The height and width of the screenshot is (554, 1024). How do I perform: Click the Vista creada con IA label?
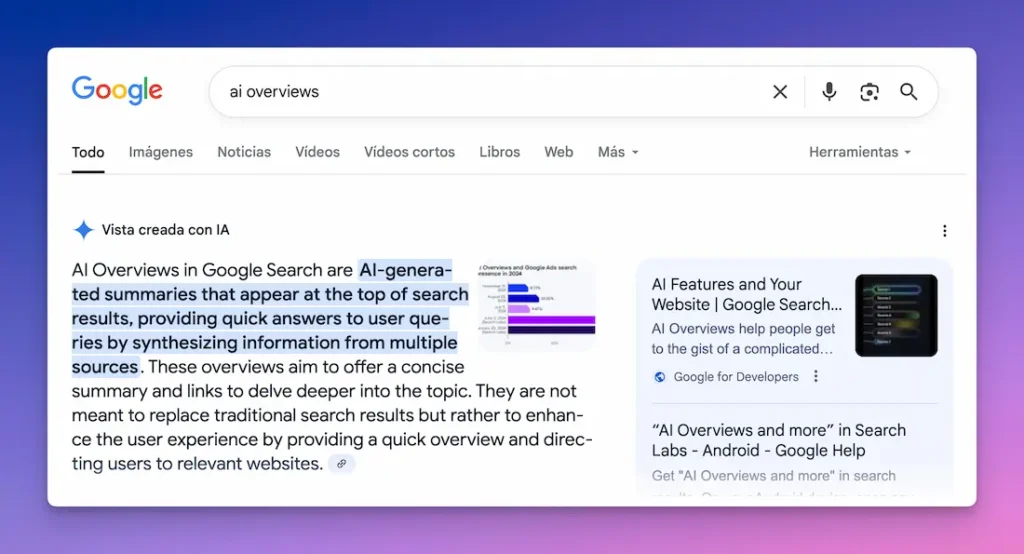tap(165, 230)
